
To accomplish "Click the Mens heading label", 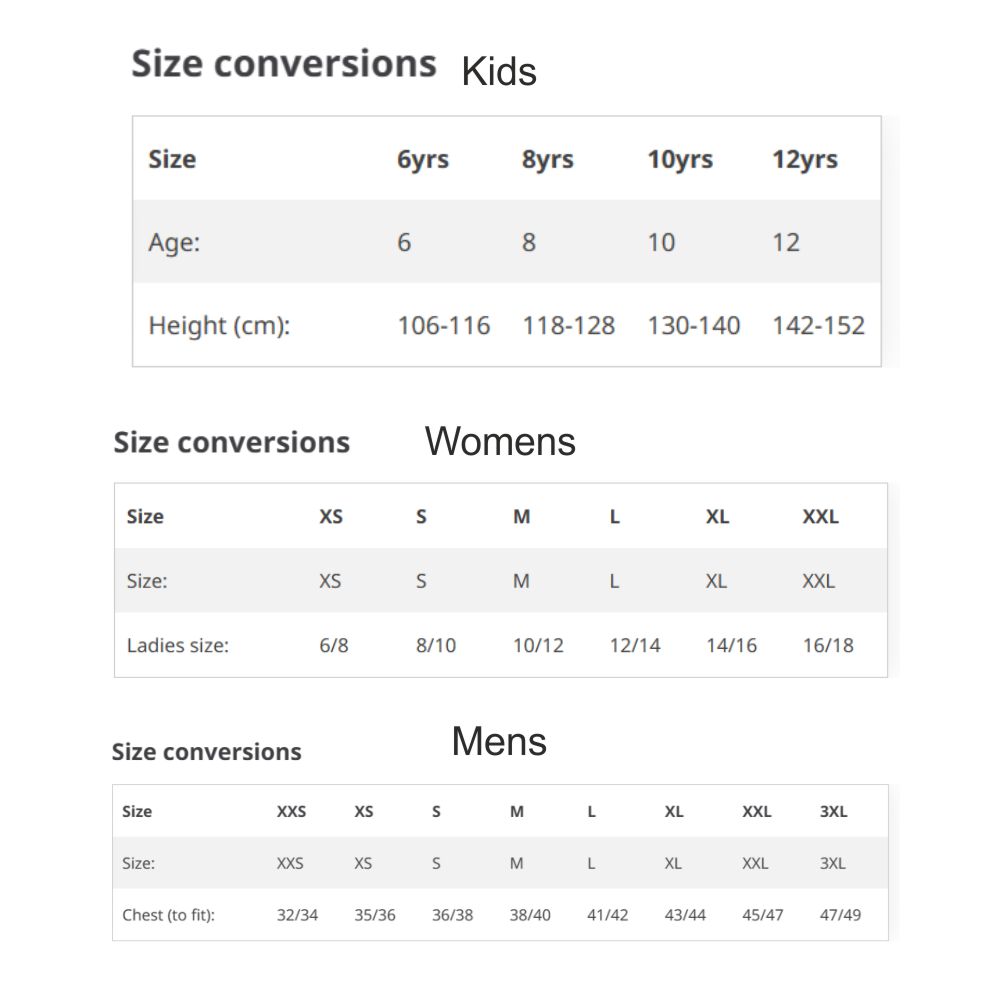I will tap(499, 742).
